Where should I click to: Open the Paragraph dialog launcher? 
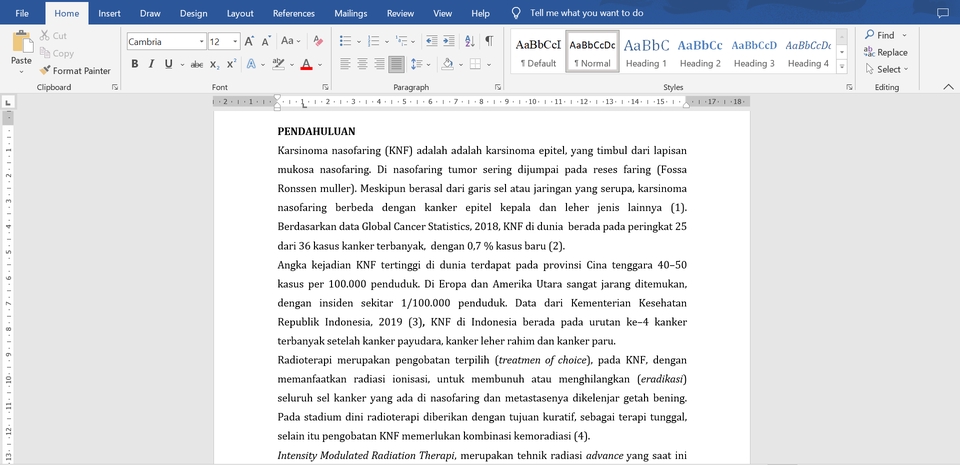point(498,87)
